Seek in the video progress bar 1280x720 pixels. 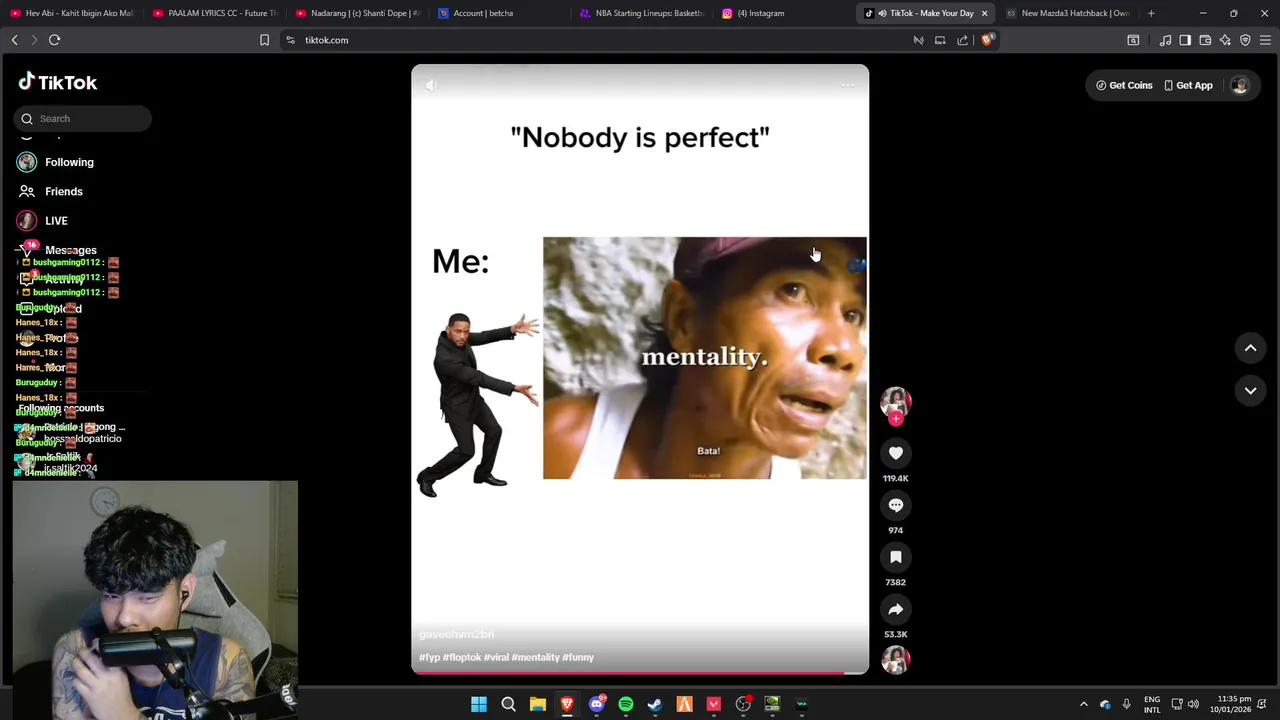tap(640, 672)
